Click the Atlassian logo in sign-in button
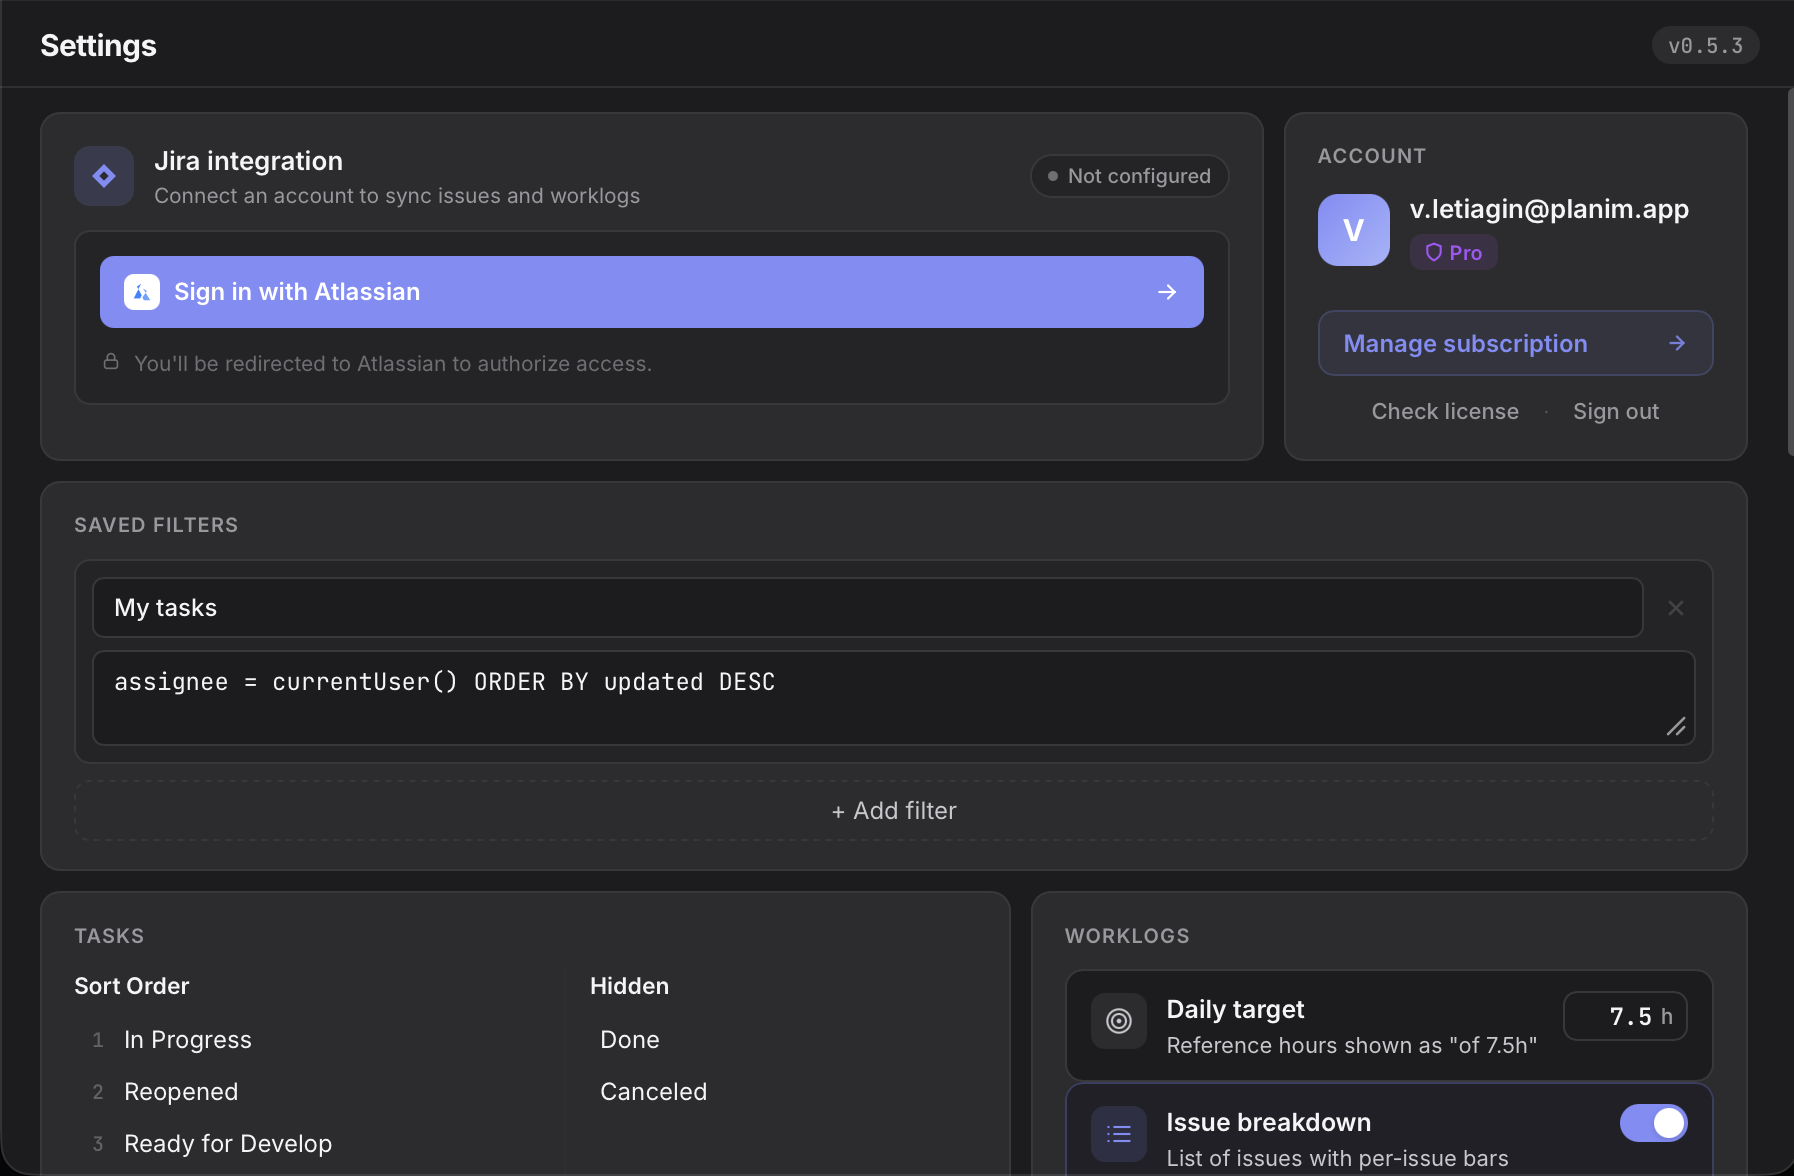 click(142, 292)
